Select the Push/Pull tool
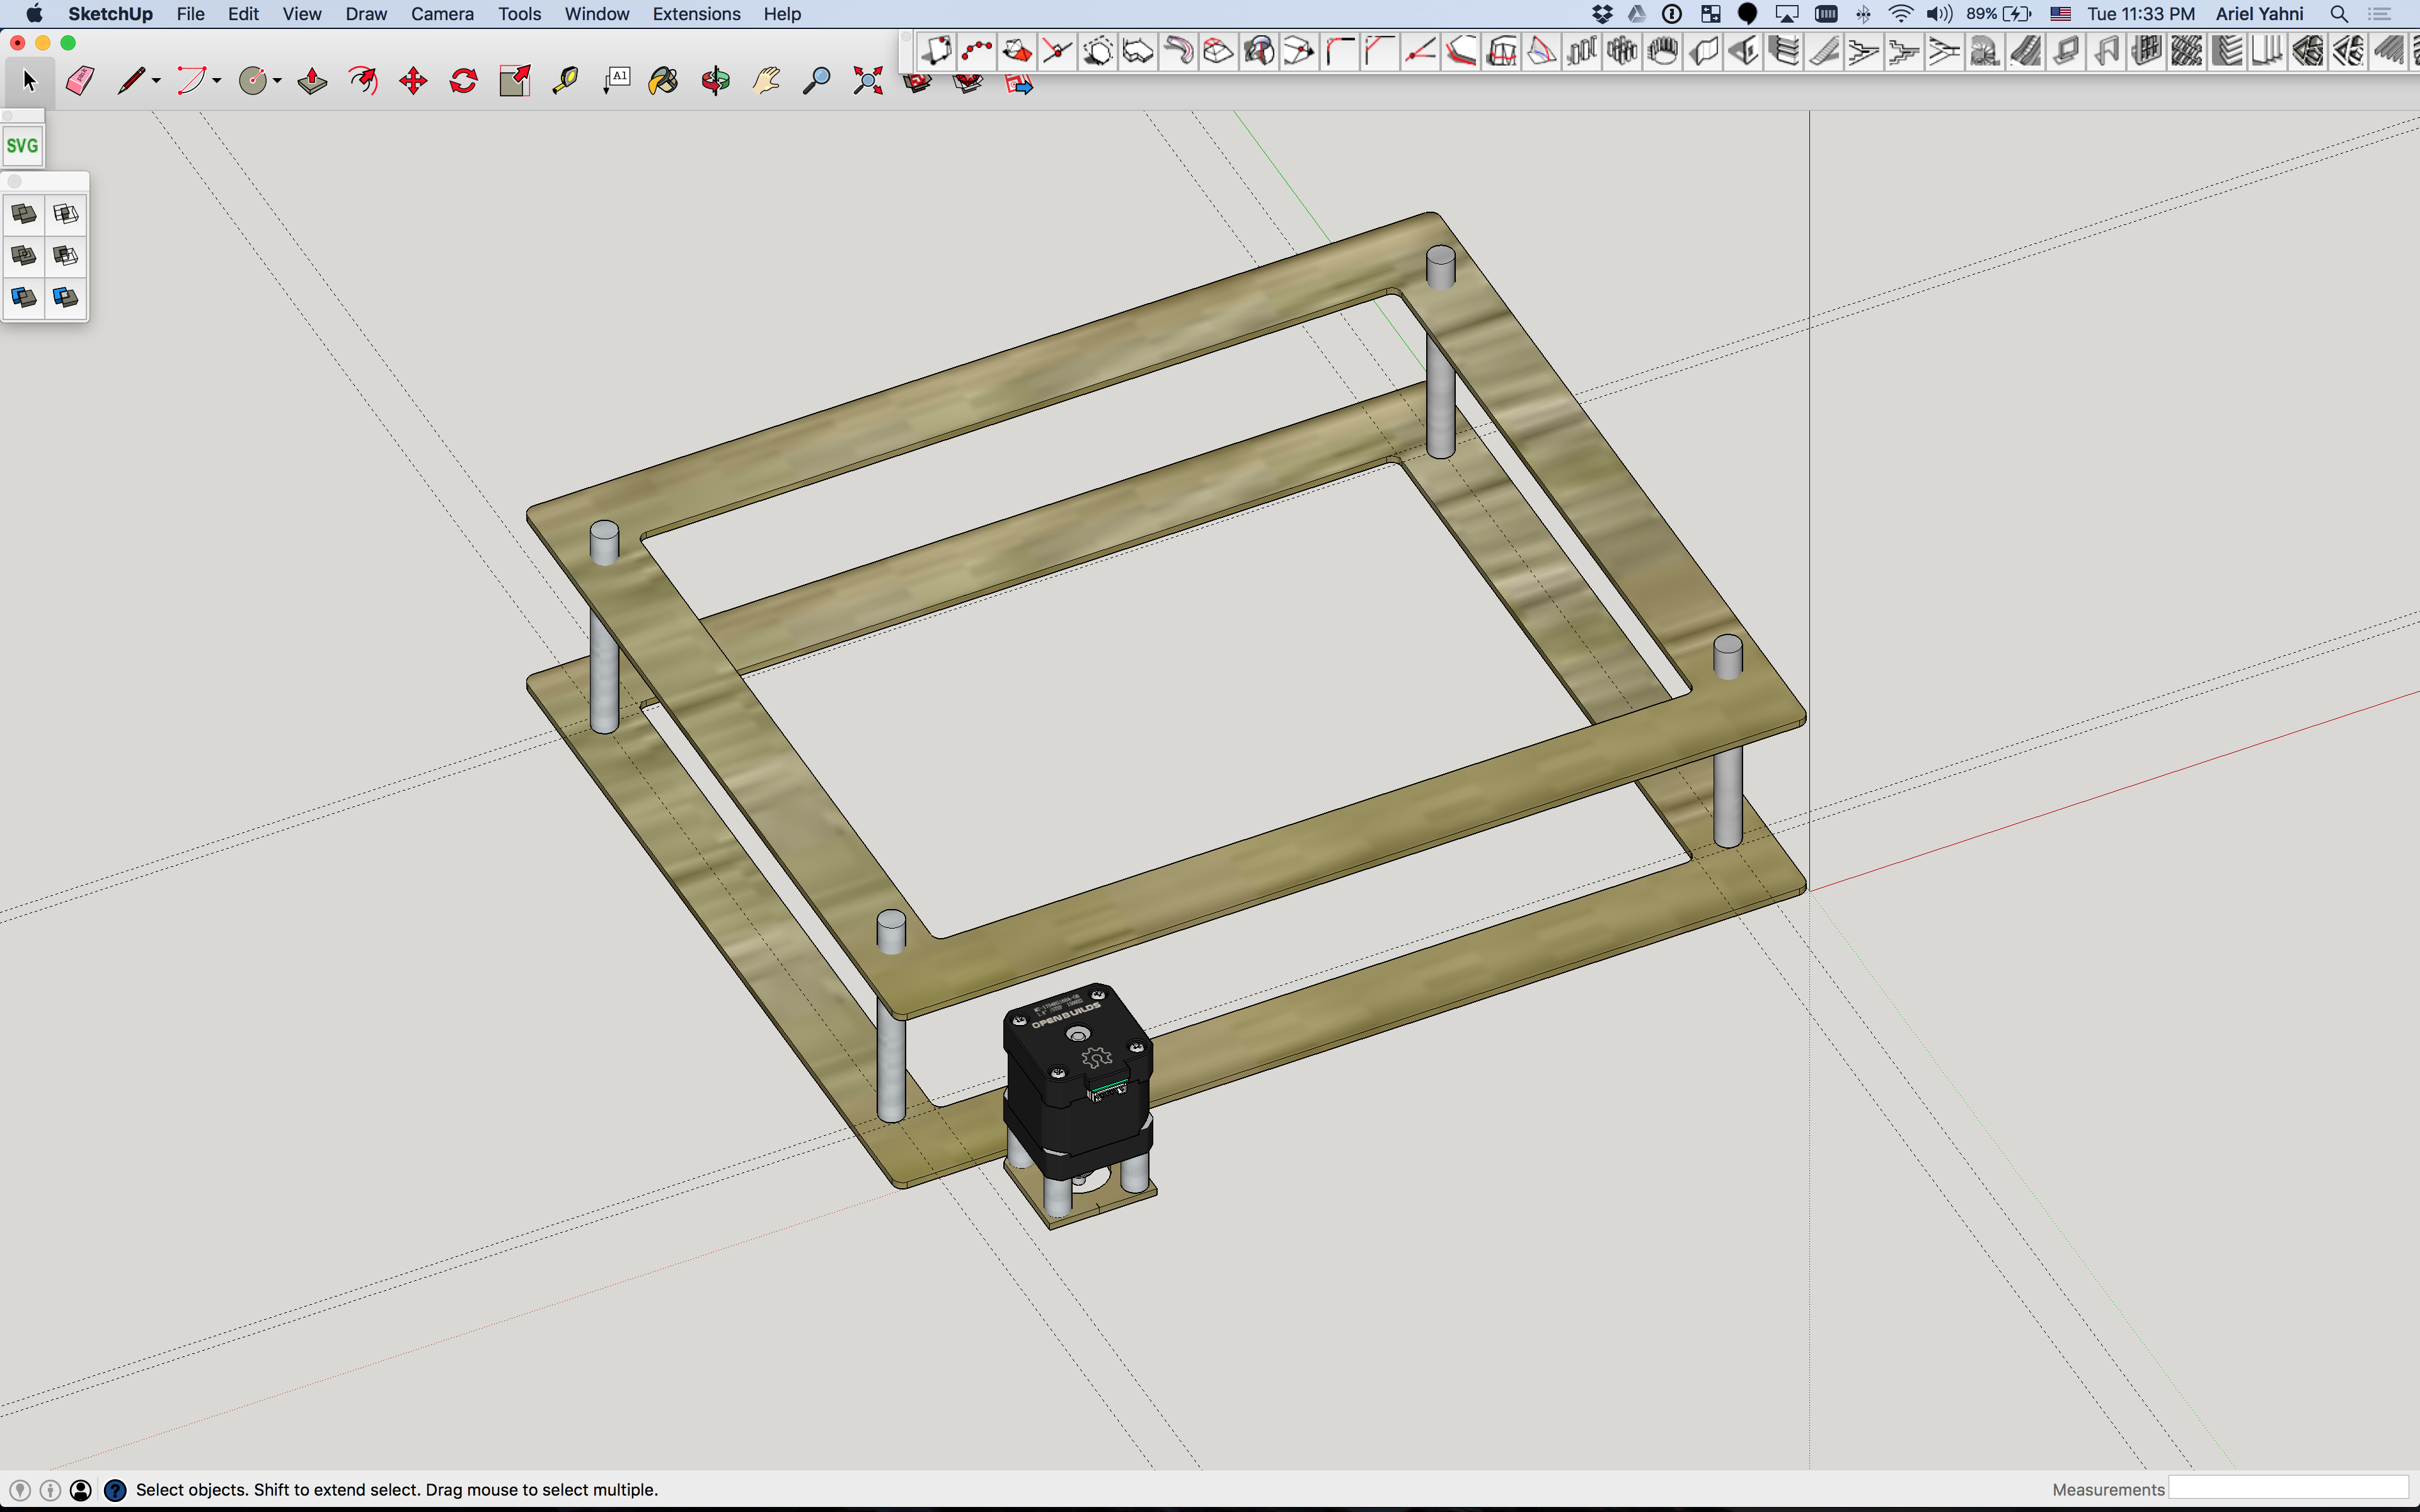This screenshot has height=1512, width=2420. pos(312,81)
